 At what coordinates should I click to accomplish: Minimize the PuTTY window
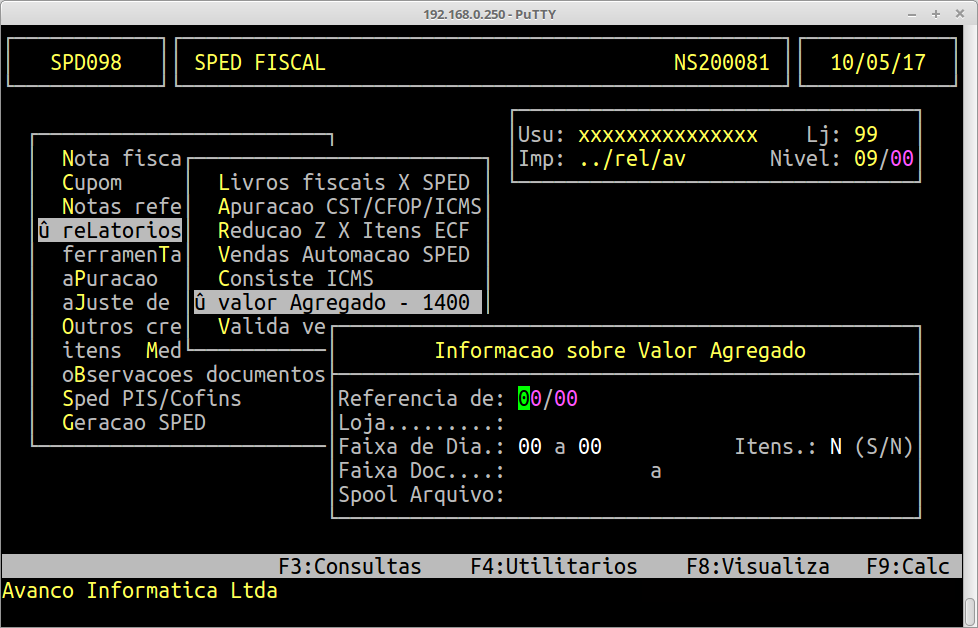pyautogui.click(x=912, y=14)
